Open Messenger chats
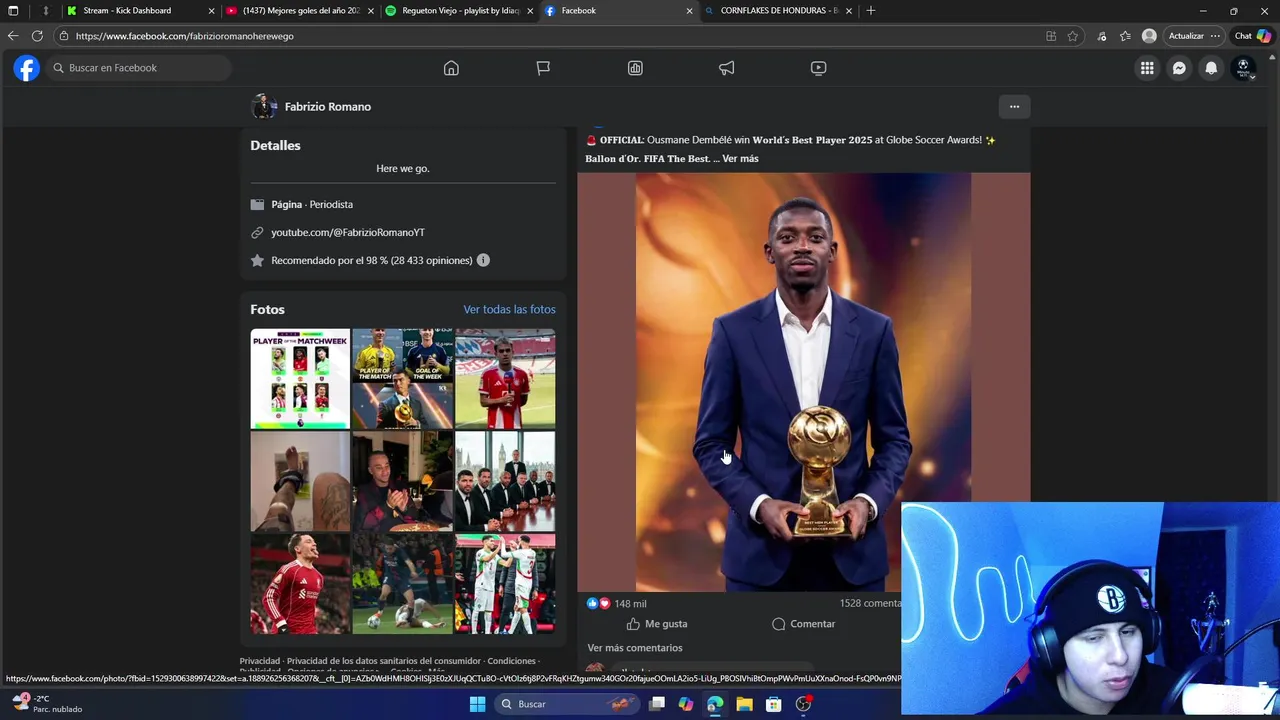Image resolution: width=1280 pixels, height=720 pixels. point(1179,68)
